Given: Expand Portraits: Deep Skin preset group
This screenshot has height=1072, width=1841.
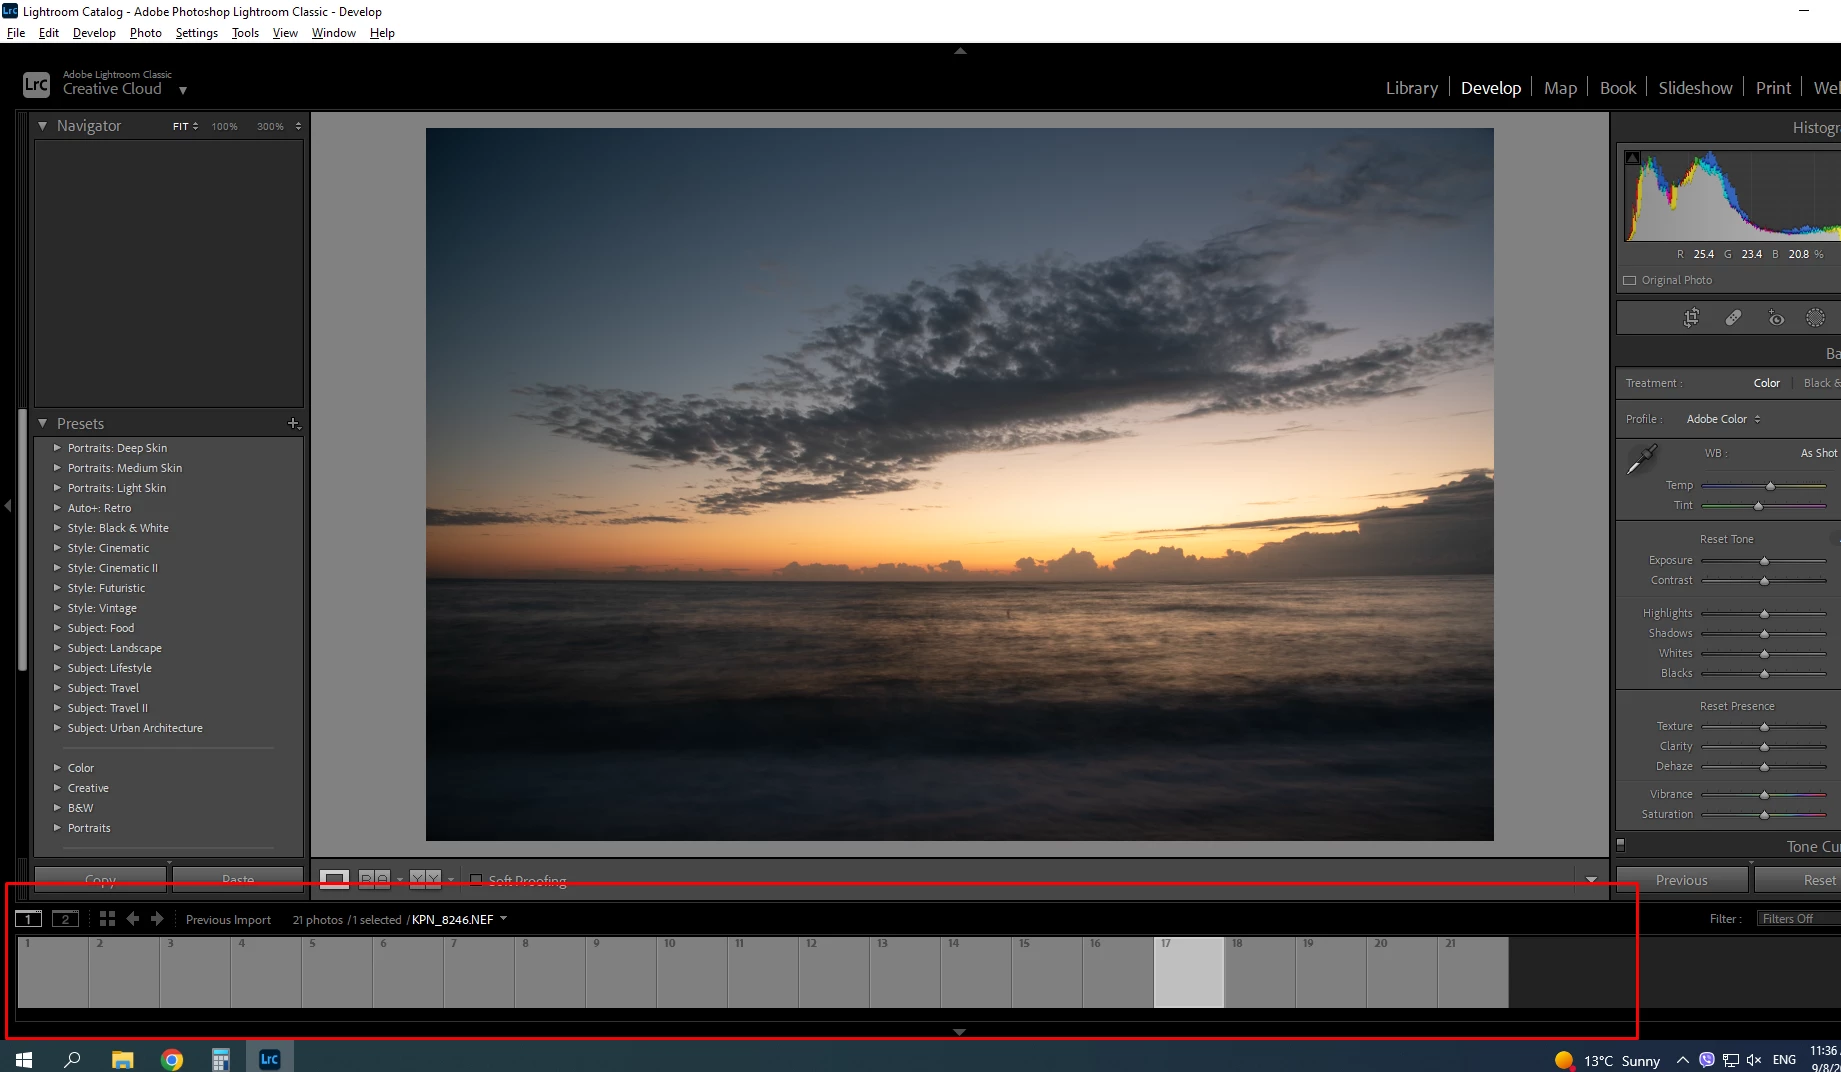Looking at the screenshot, I should tap(57, 448).
